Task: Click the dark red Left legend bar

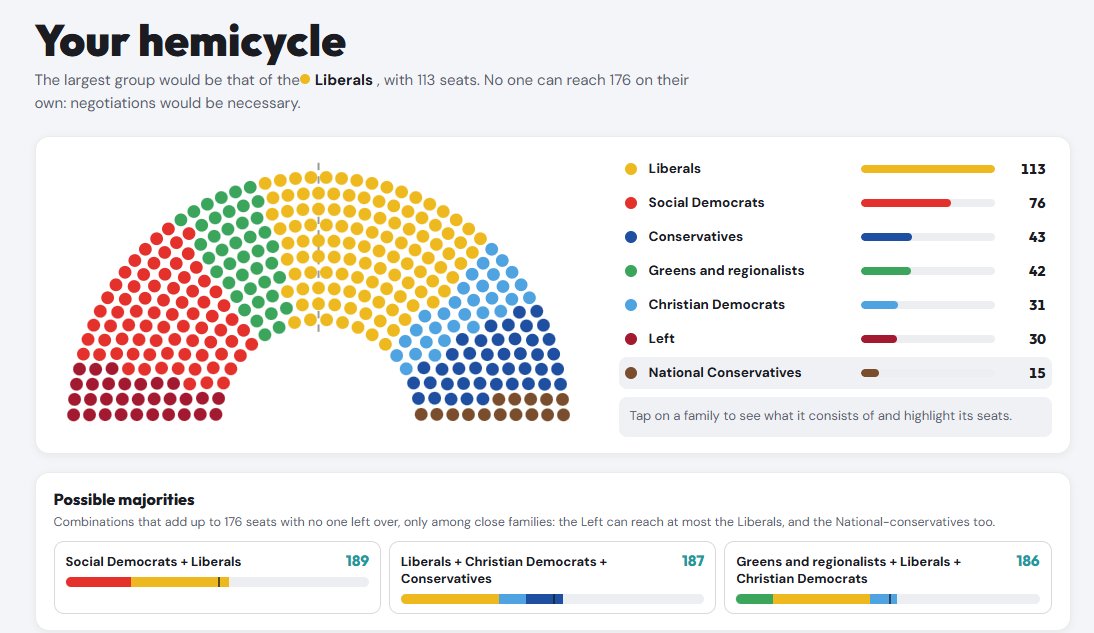Action: click(878, 339)
